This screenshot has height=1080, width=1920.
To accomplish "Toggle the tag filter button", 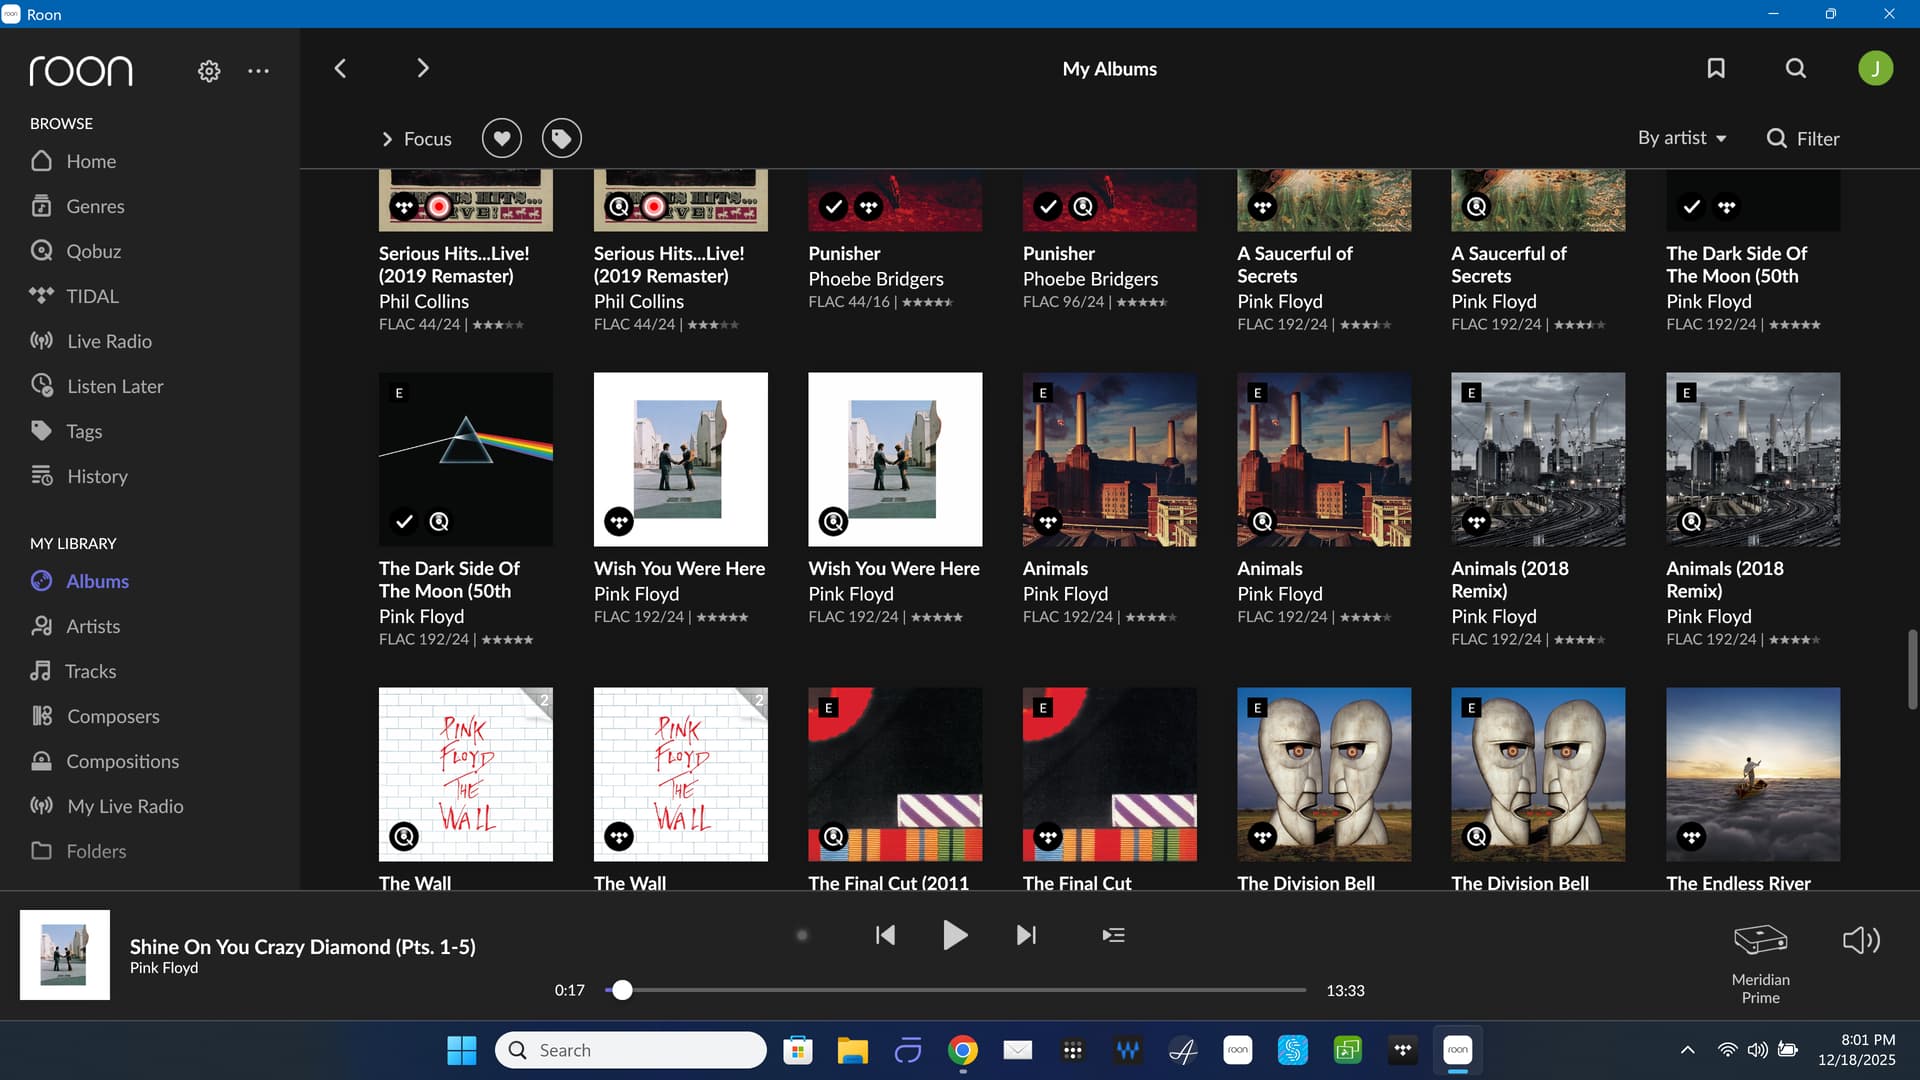I will [562, 138].
